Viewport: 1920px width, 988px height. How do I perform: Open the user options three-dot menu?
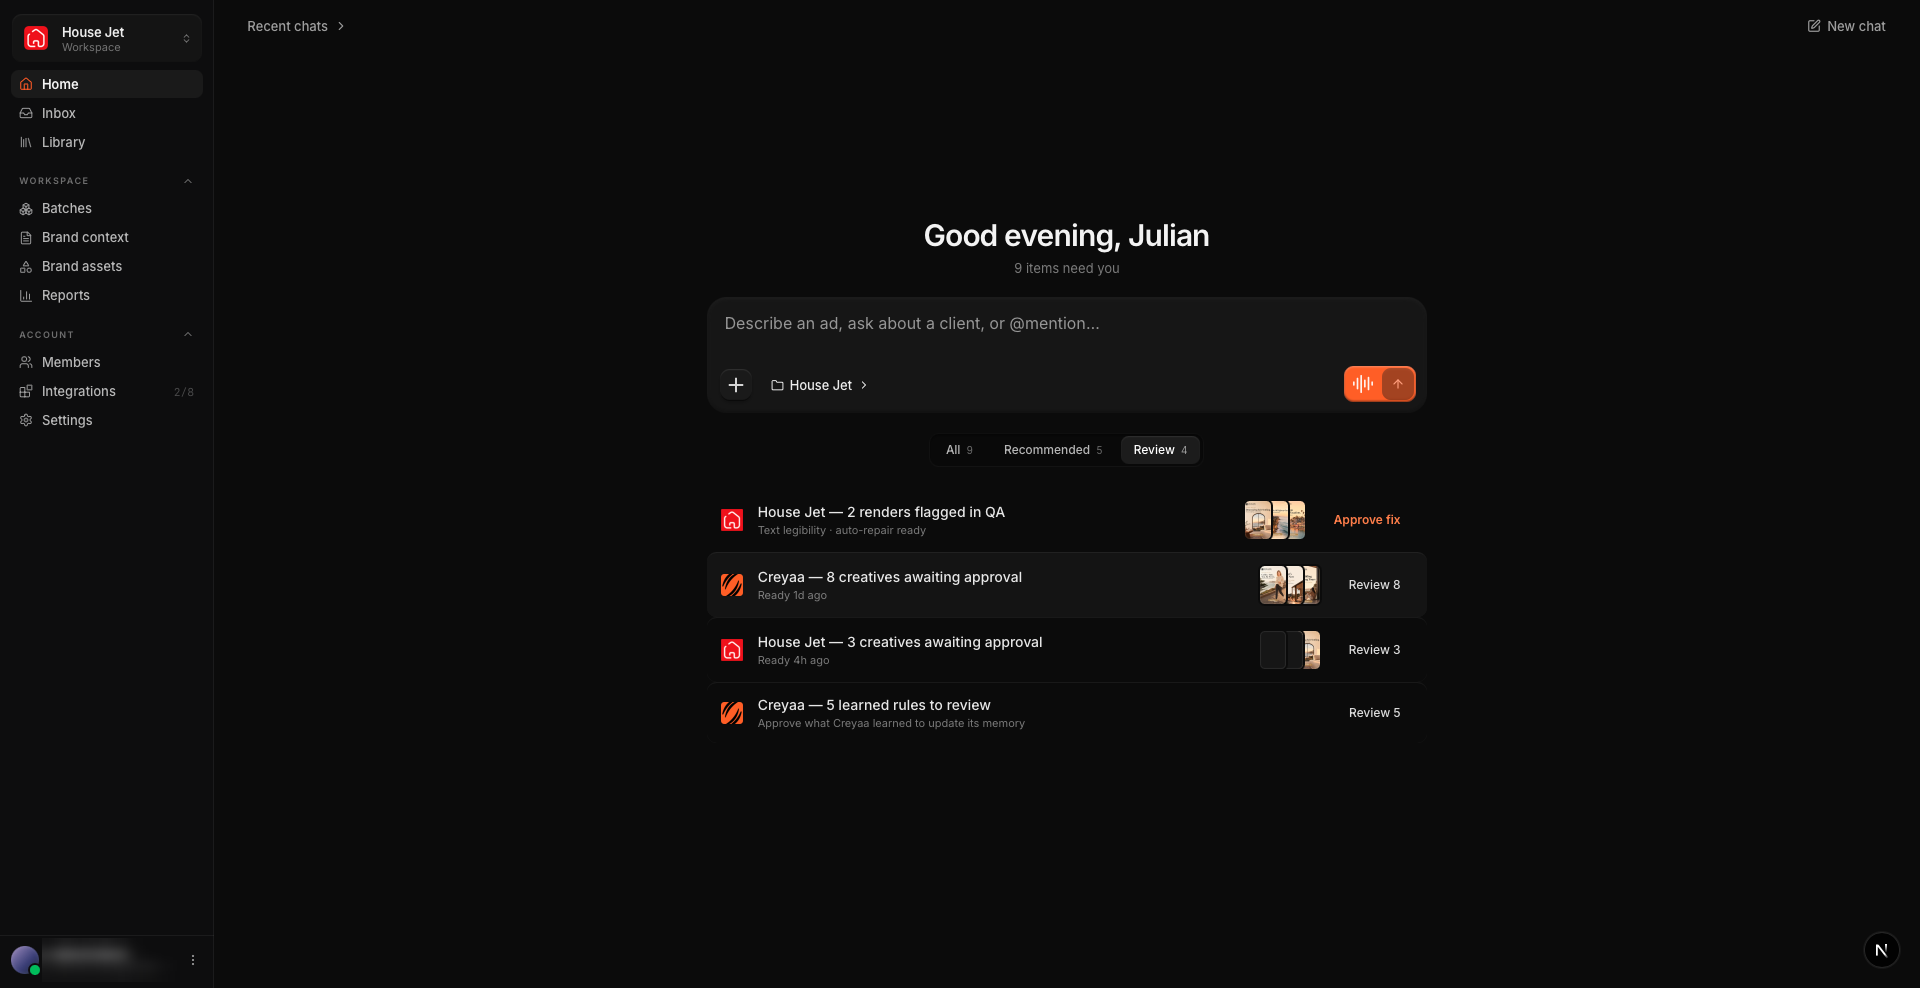point(193,960)
